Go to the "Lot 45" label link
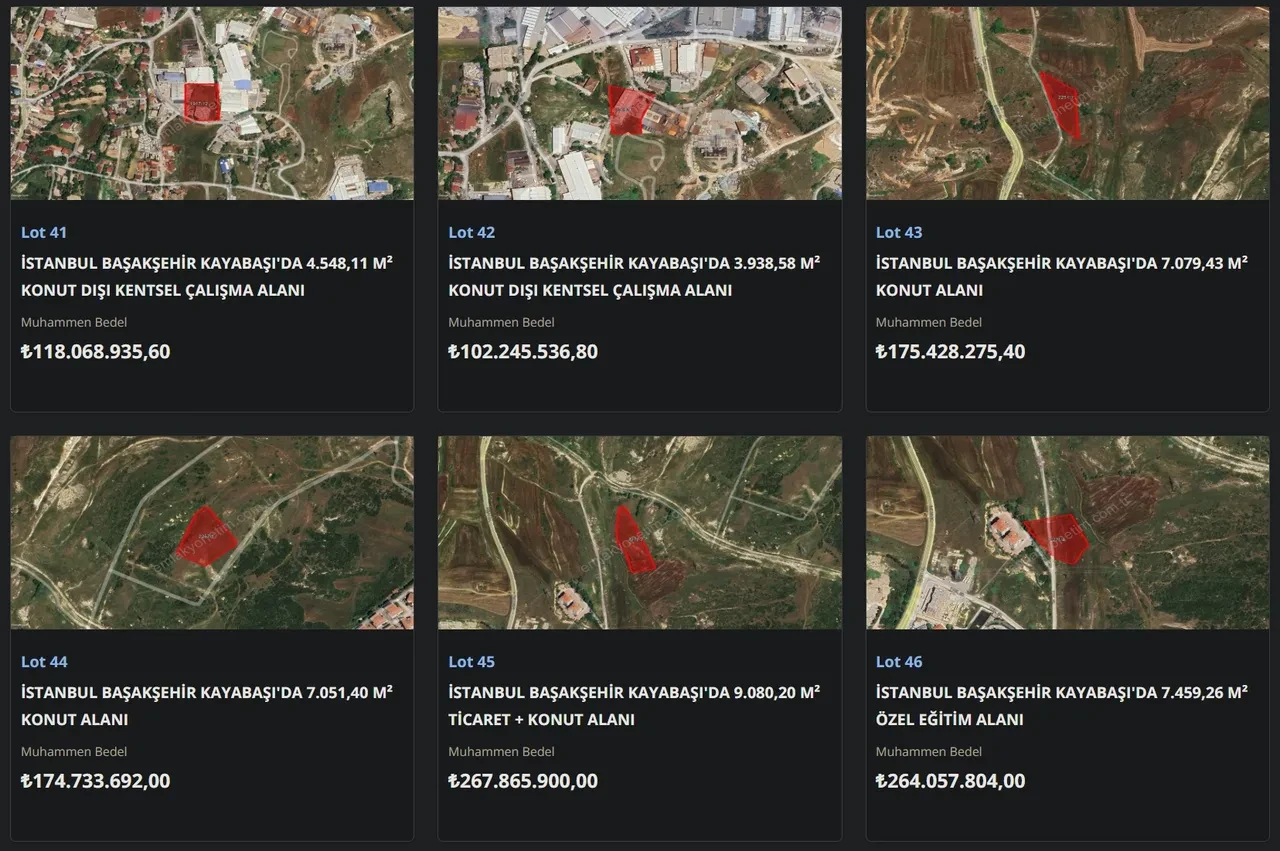The height and width of the screenshot is (851, 1280). pos(471,661)
